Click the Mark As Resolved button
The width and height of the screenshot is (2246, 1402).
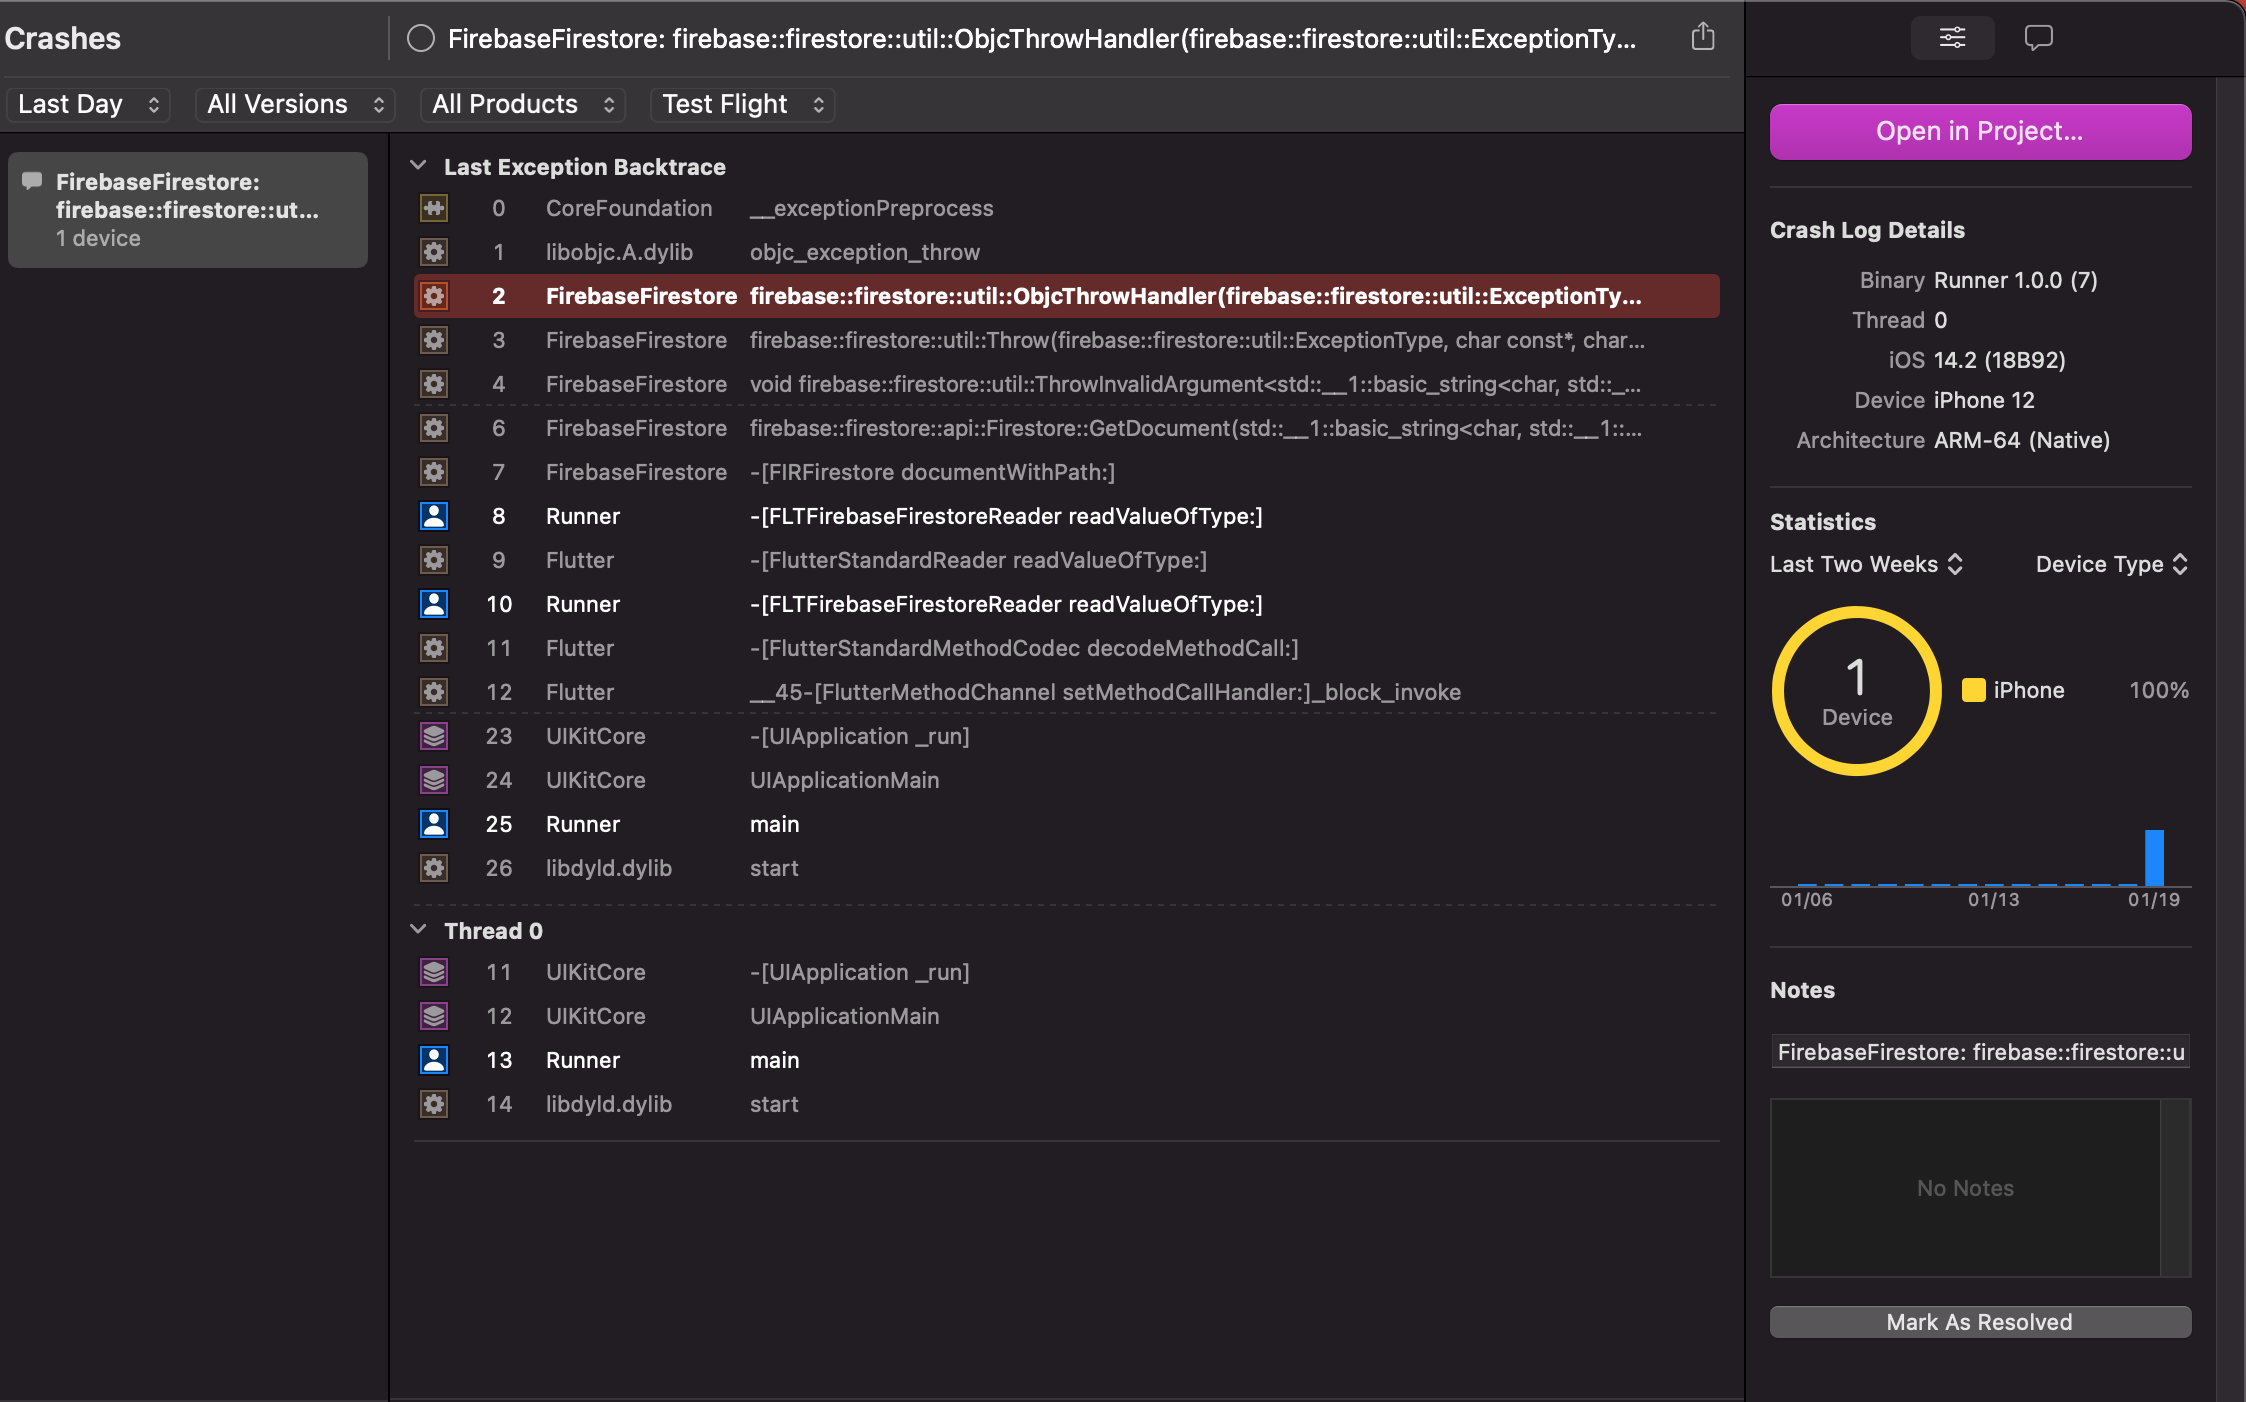1979,1322
